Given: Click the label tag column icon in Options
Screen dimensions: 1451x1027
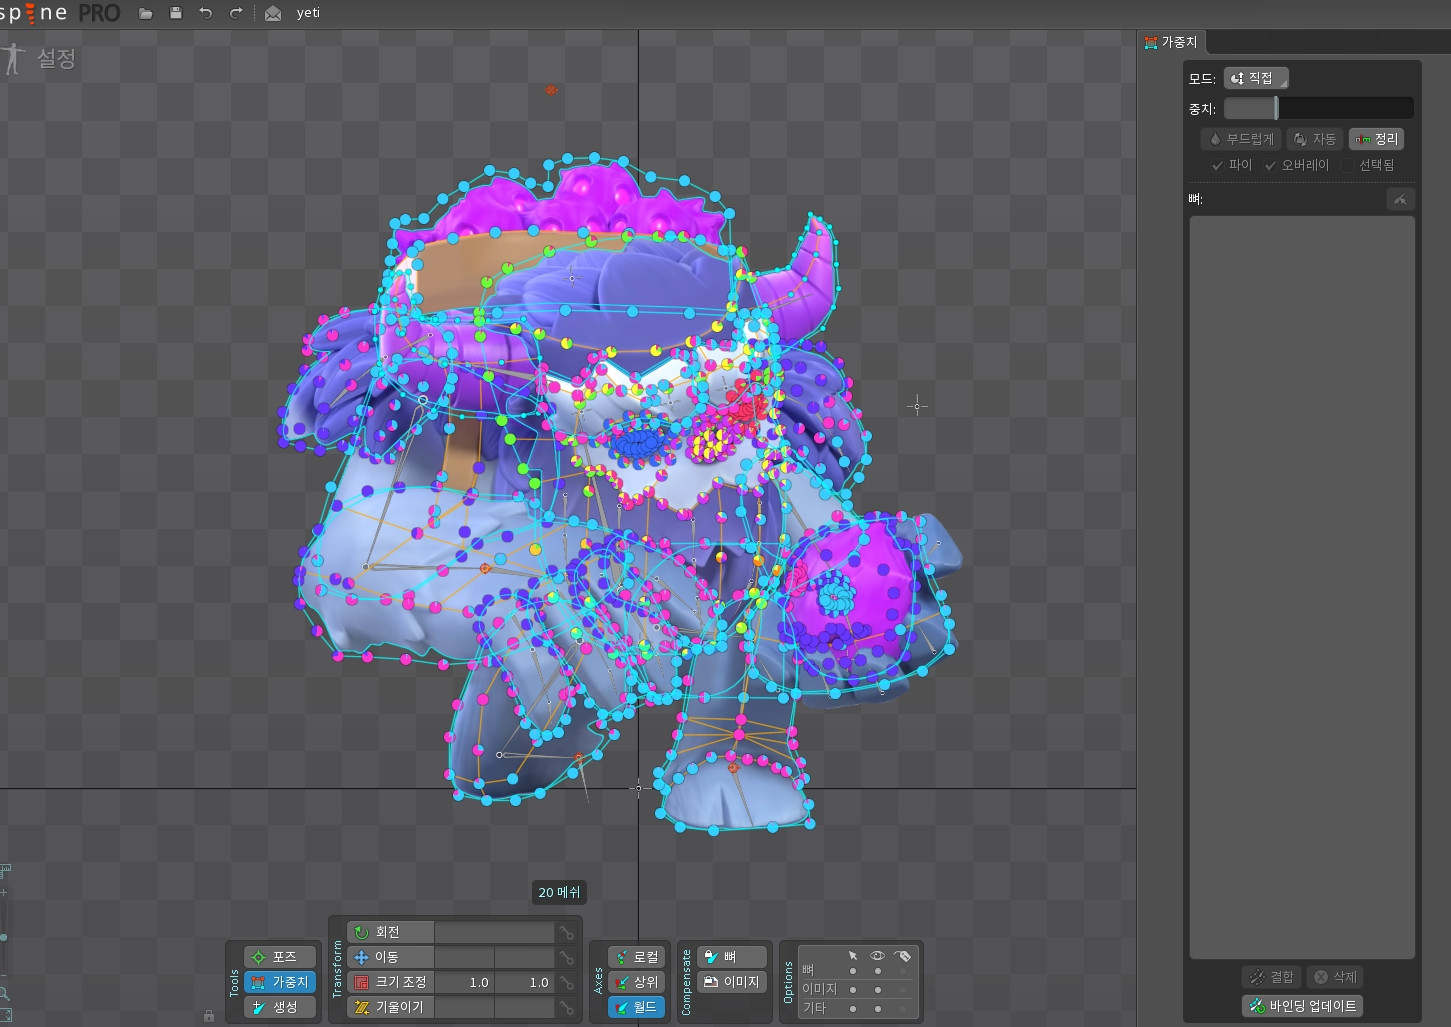Looking at the screenshot, I should pyautogui.click(x=903, y=955).
